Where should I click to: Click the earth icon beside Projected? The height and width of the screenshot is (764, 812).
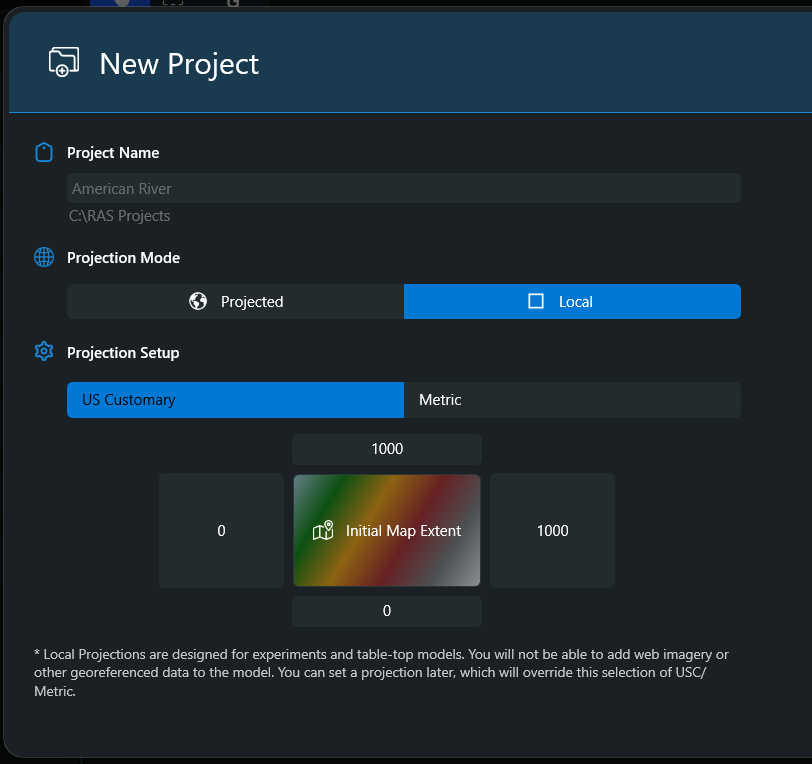(198, 302)
